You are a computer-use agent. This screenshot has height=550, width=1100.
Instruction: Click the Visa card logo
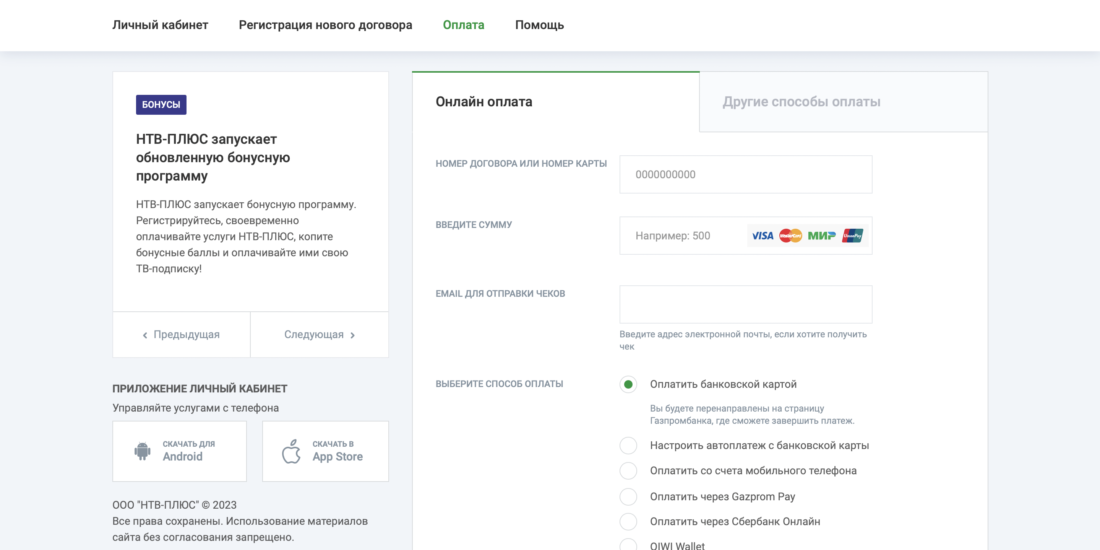[762, 236]
